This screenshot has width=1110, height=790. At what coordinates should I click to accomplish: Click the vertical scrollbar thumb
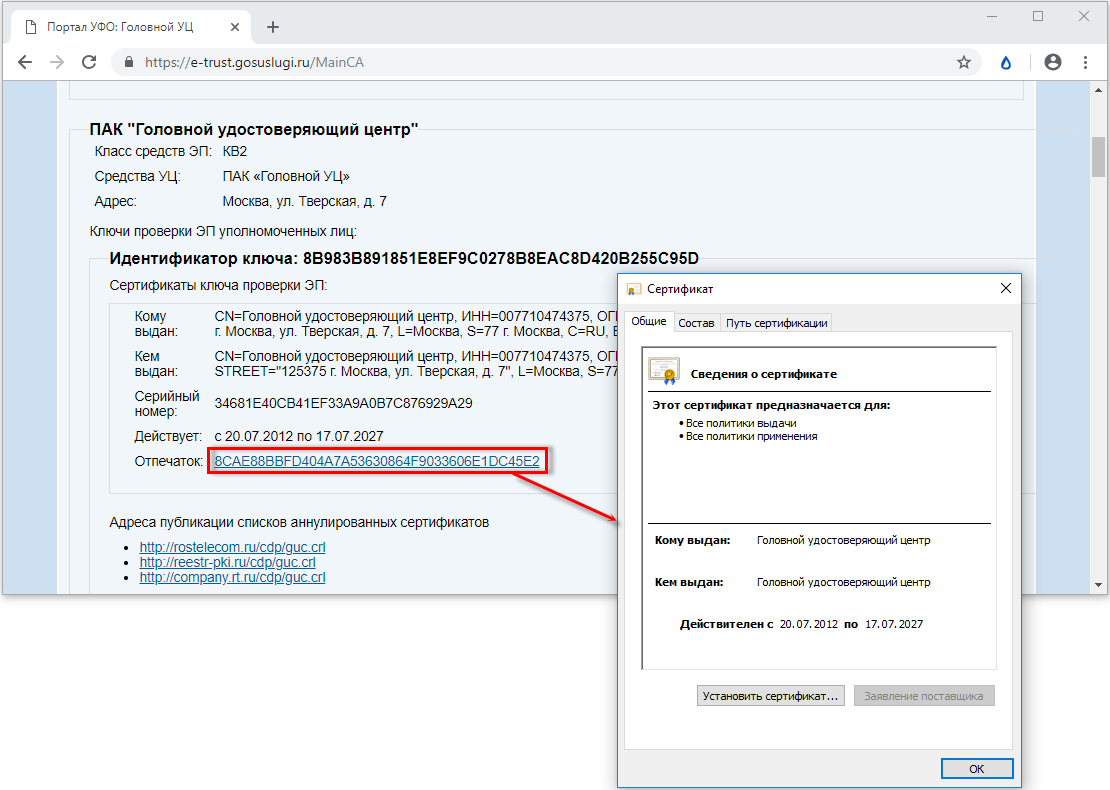[x=1098, y=156]
